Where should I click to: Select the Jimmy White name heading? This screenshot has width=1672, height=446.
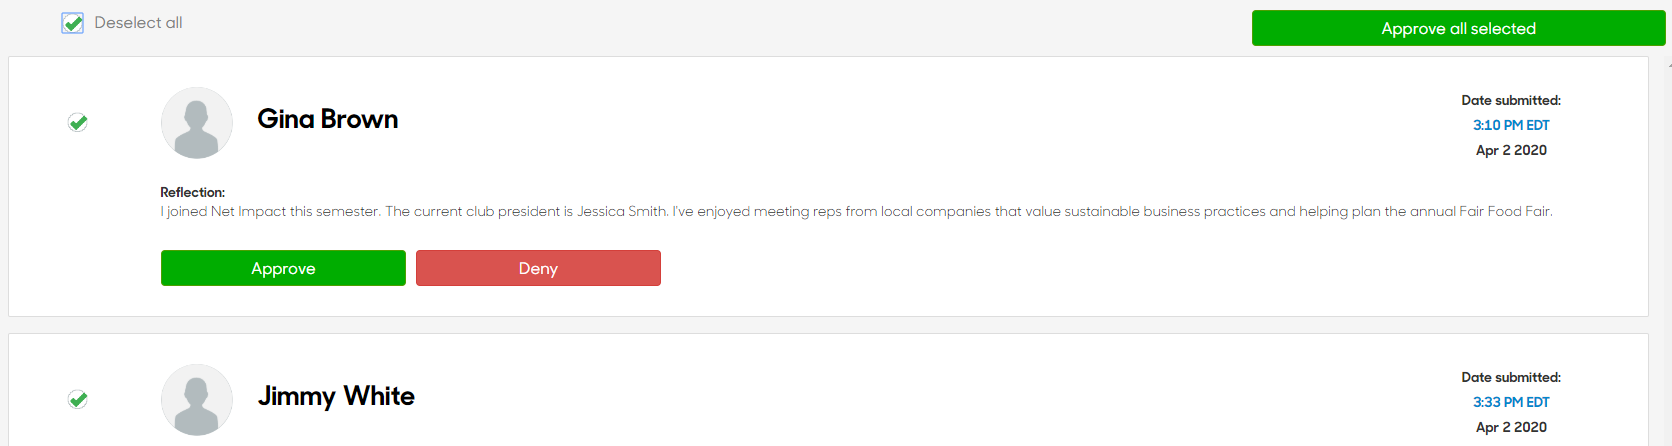click(x=336, y=396)
